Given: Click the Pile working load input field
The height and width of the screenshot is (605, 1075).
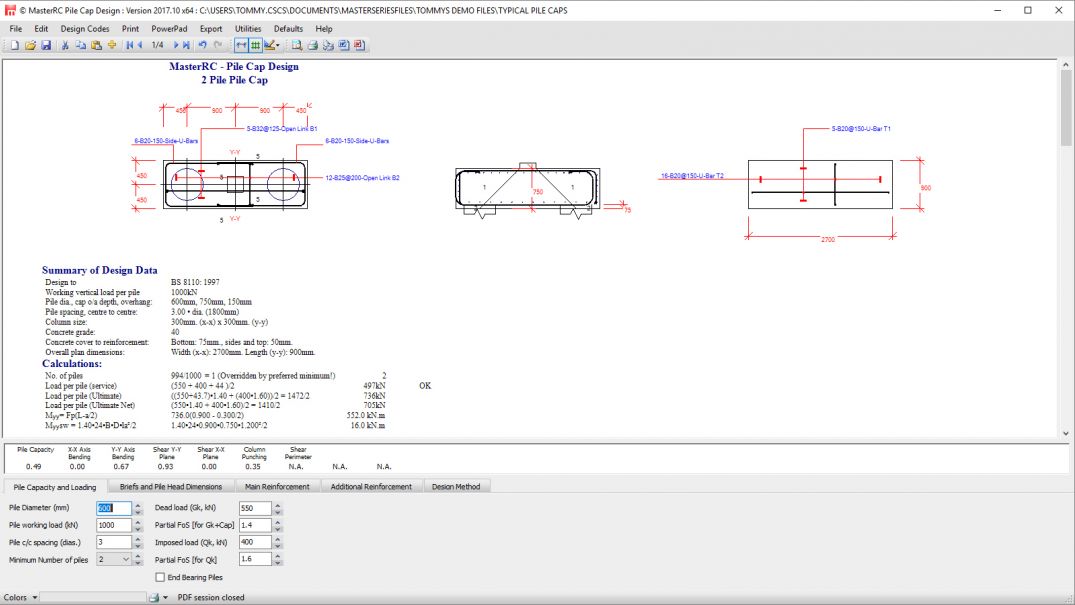Looking at the screenshot, I should (x=114, y=525).
